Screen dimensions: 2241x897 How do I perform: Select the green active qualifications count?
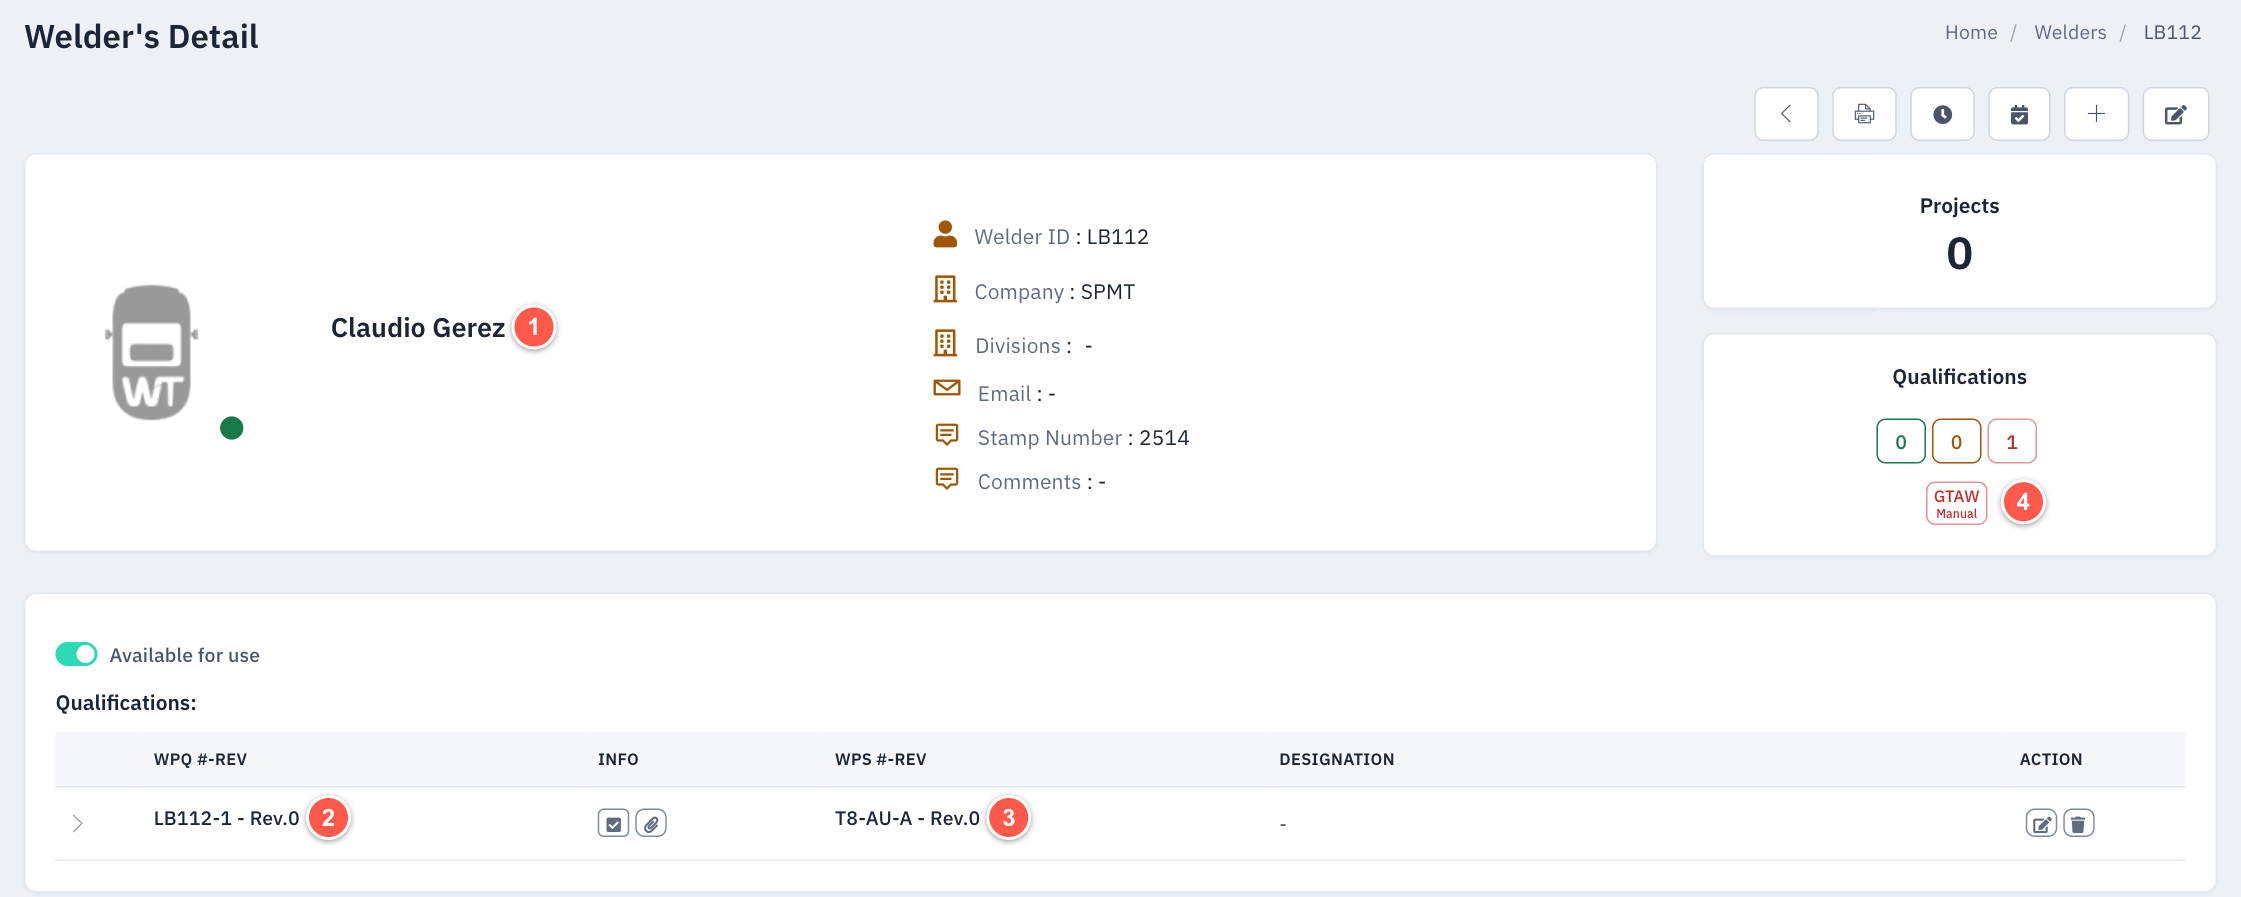tap(1901, 441)
